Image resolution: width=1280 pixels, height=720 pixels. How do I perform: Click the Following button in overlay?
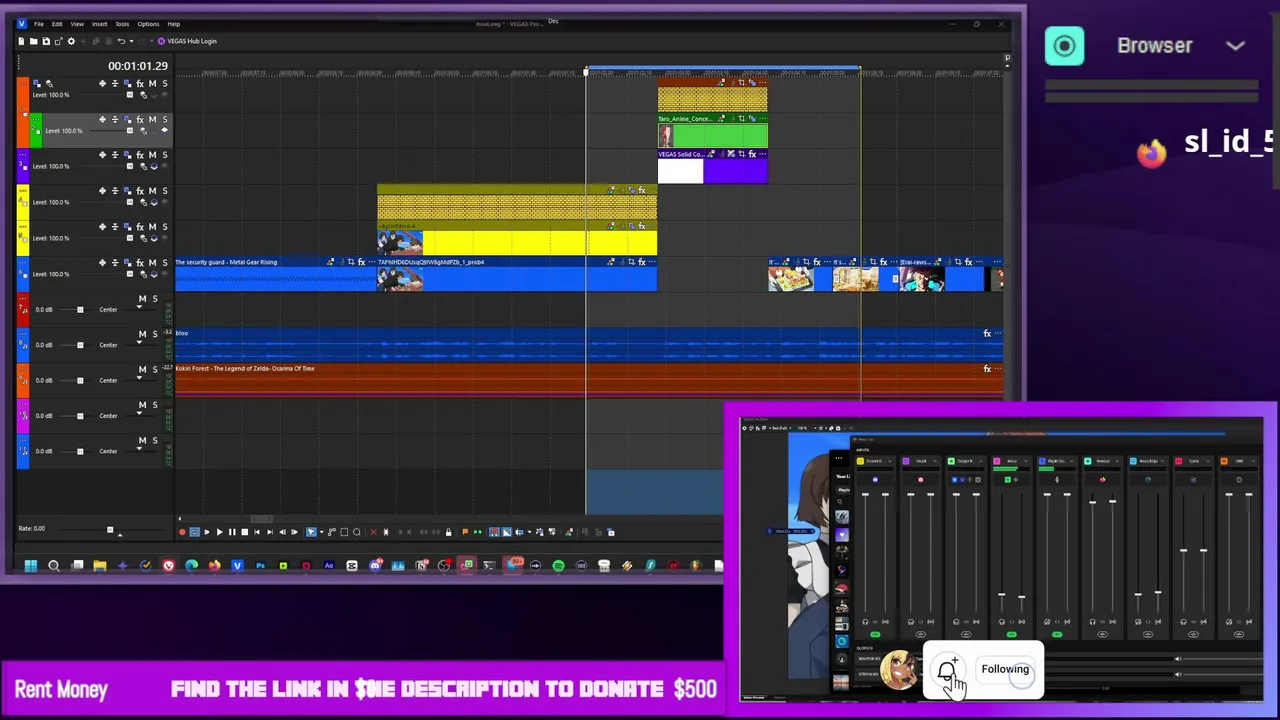[1005, 669]
